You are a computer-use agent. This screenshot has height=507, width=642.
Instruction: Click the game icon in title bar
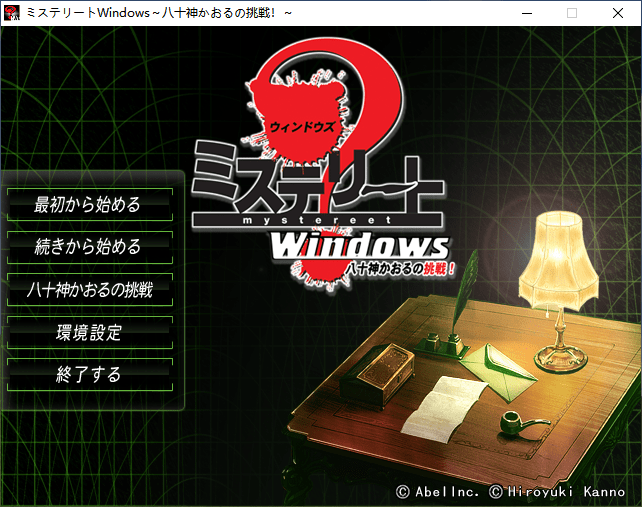pyautogui.click(x=12, y=13)
